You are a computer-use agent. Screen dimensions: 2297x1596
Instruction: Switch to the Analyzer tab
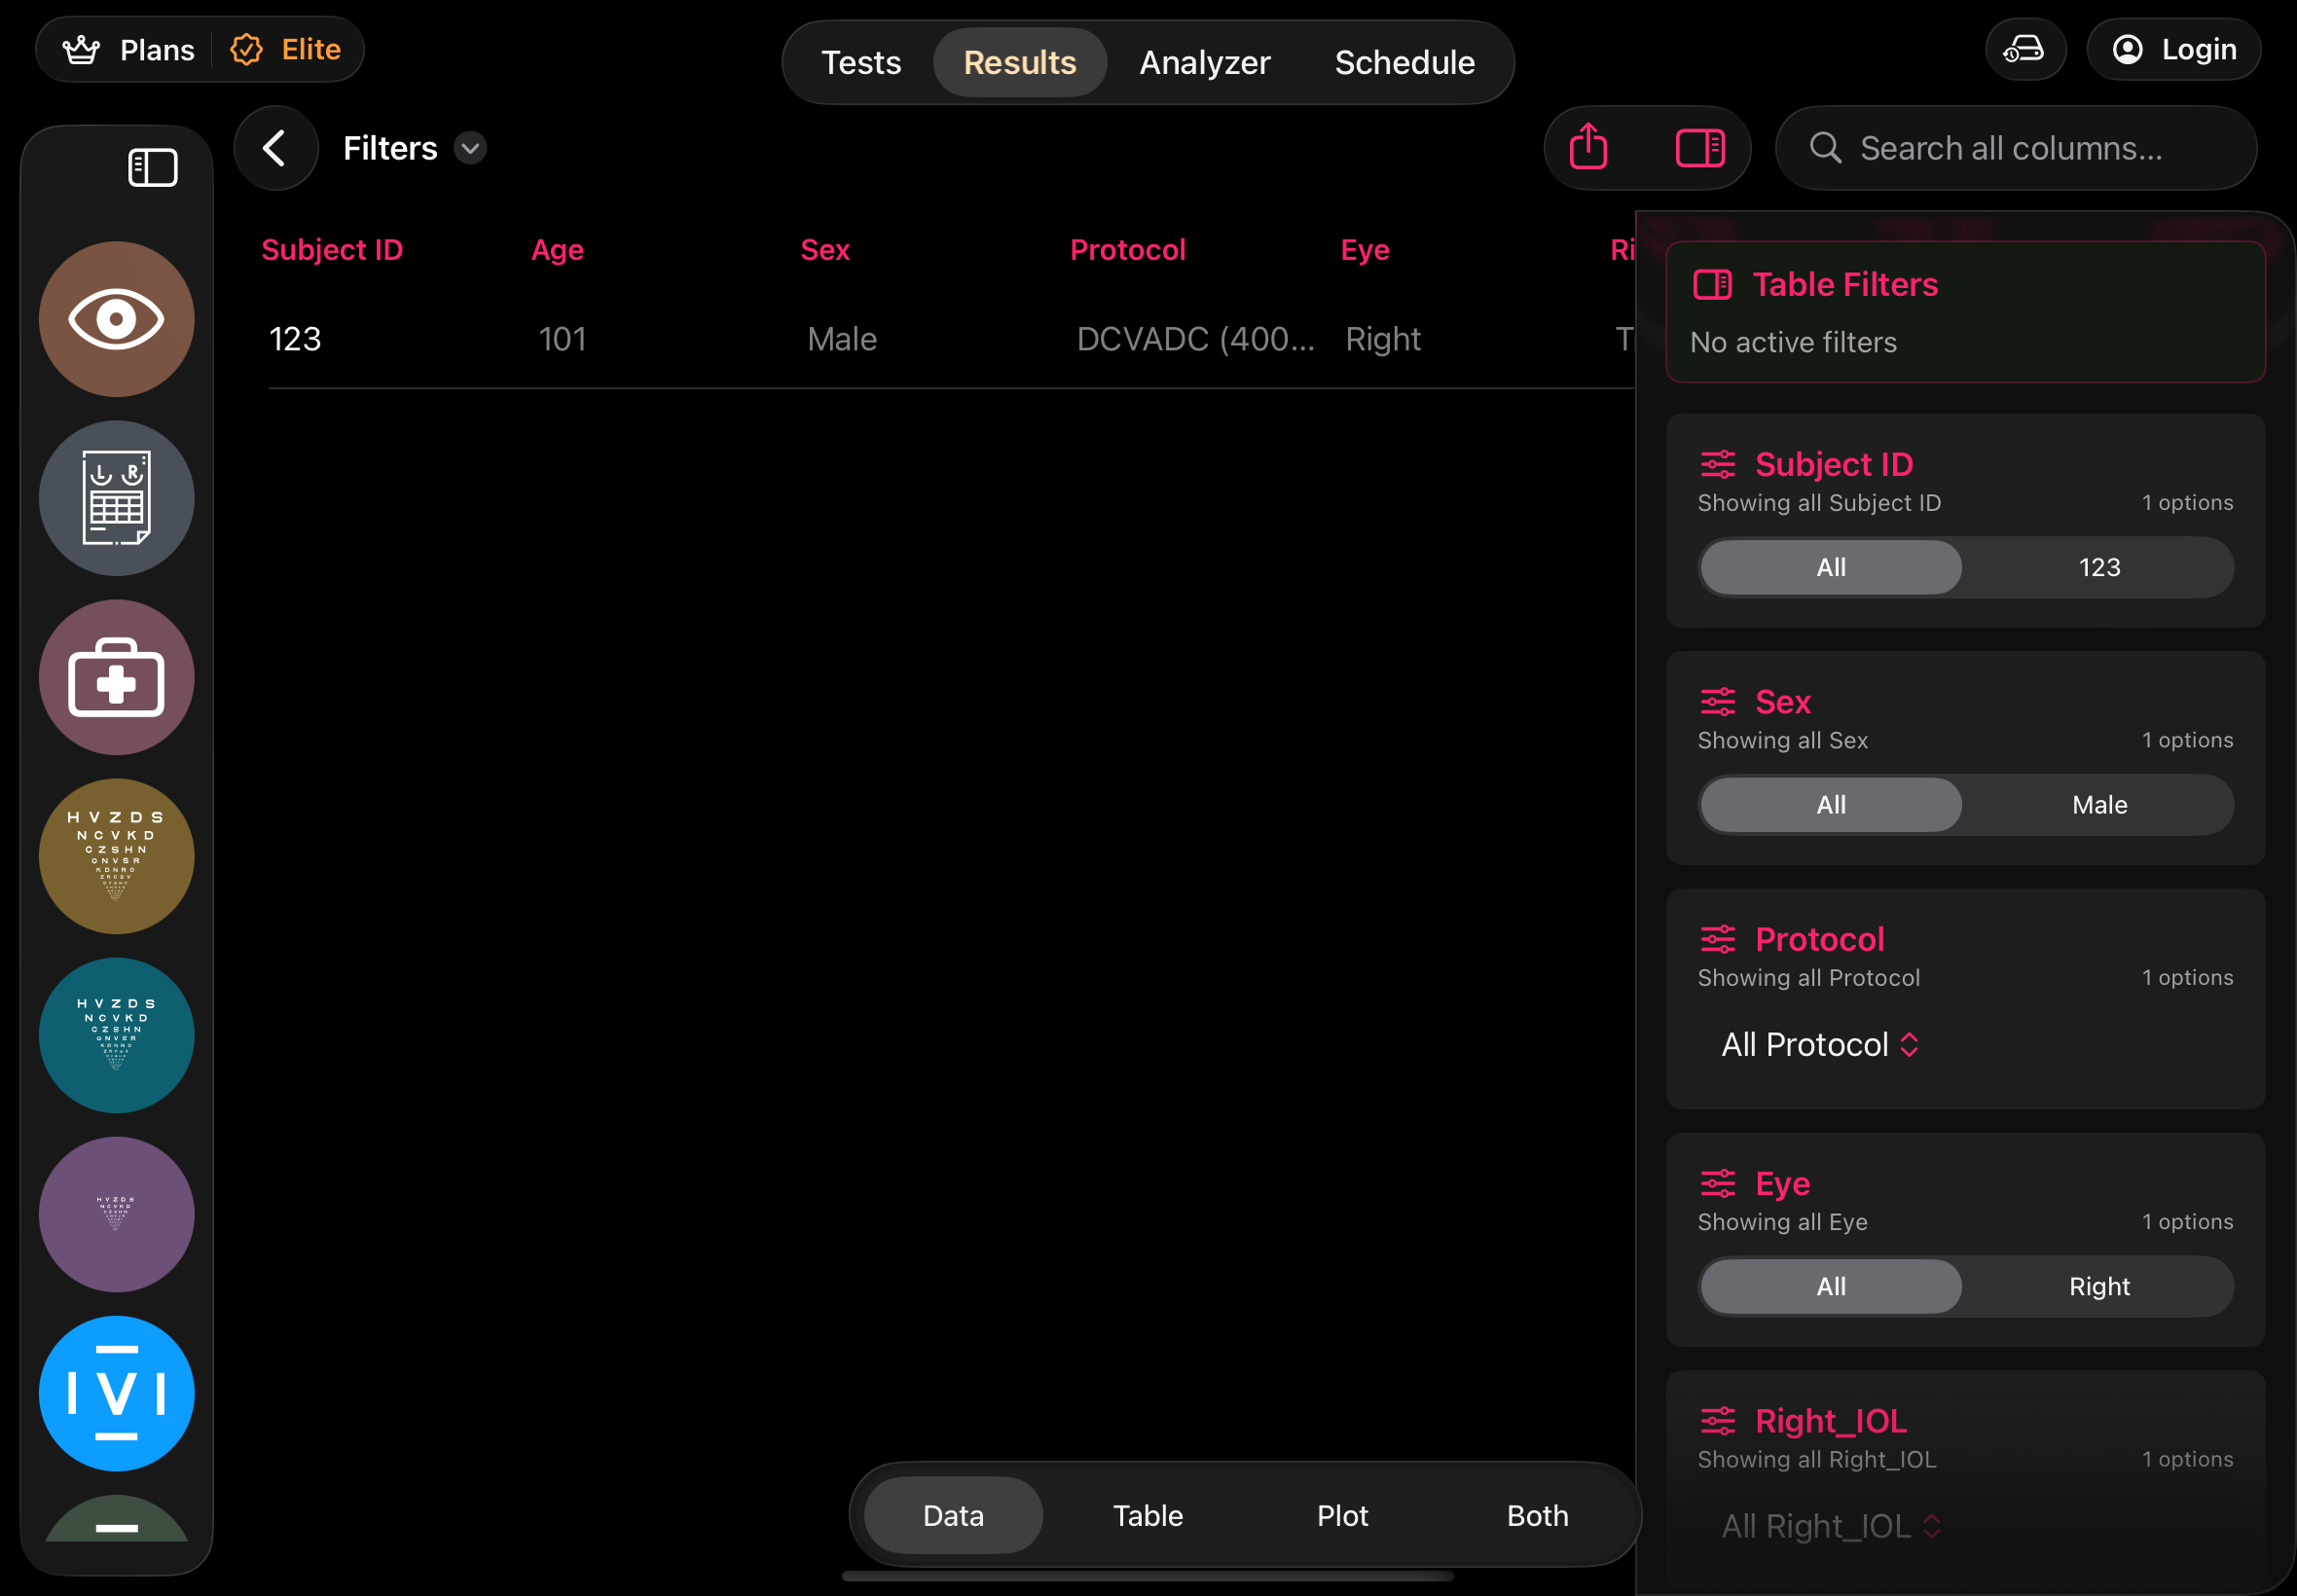1205,62
